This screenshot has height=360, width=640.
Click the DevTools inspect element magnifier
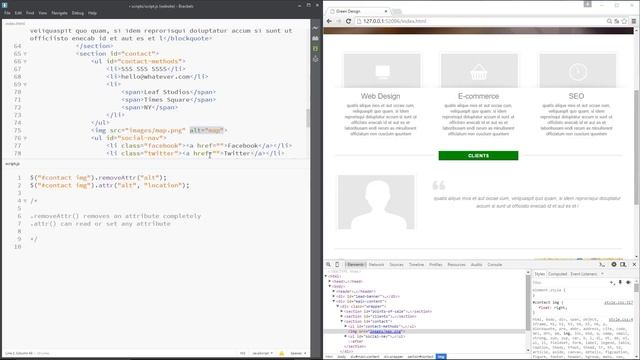pyautogui.click(x=328, y=264)
